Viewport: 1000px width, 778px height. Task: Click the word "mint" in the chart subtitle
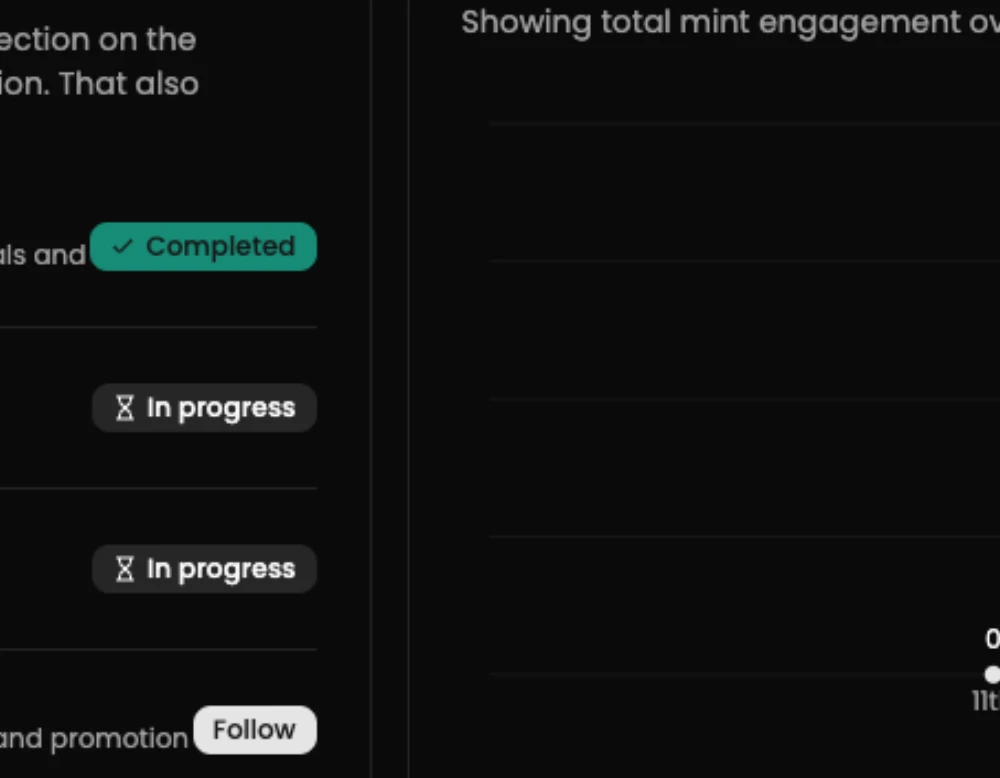tap(714, 22)
